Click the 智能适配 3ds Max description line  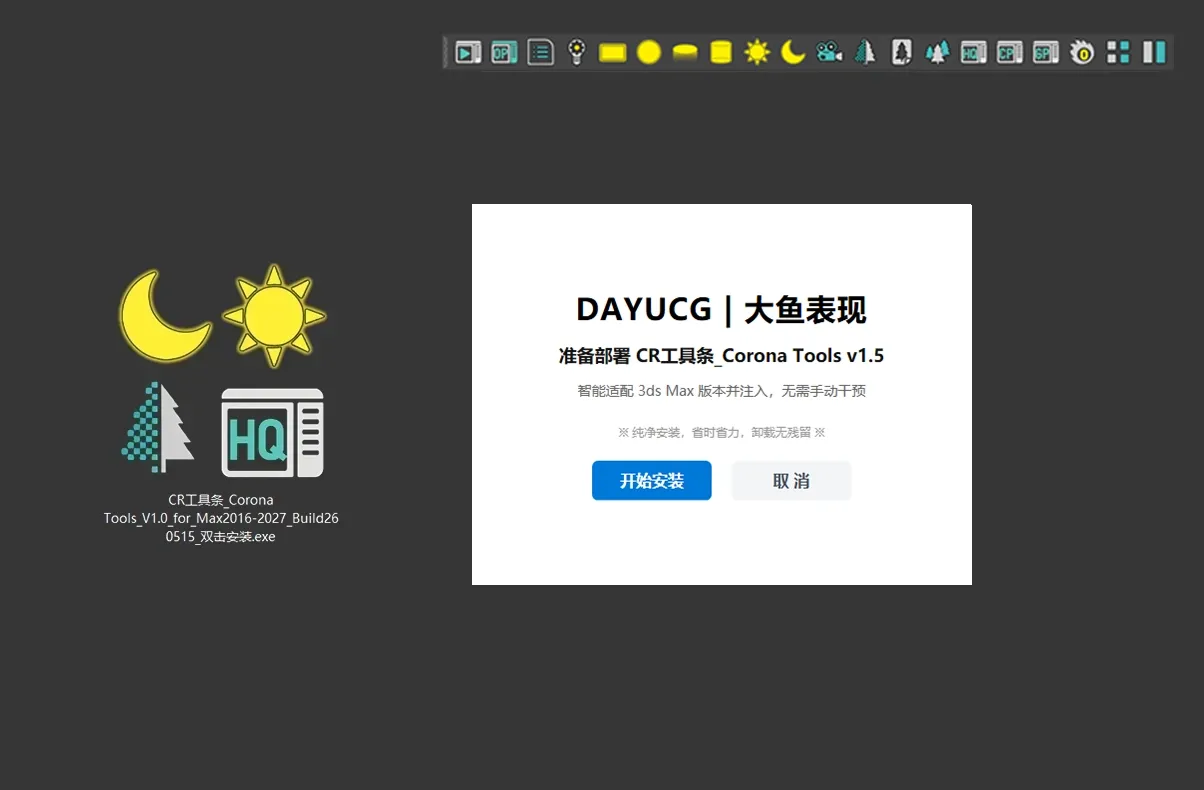pos(721,391)
